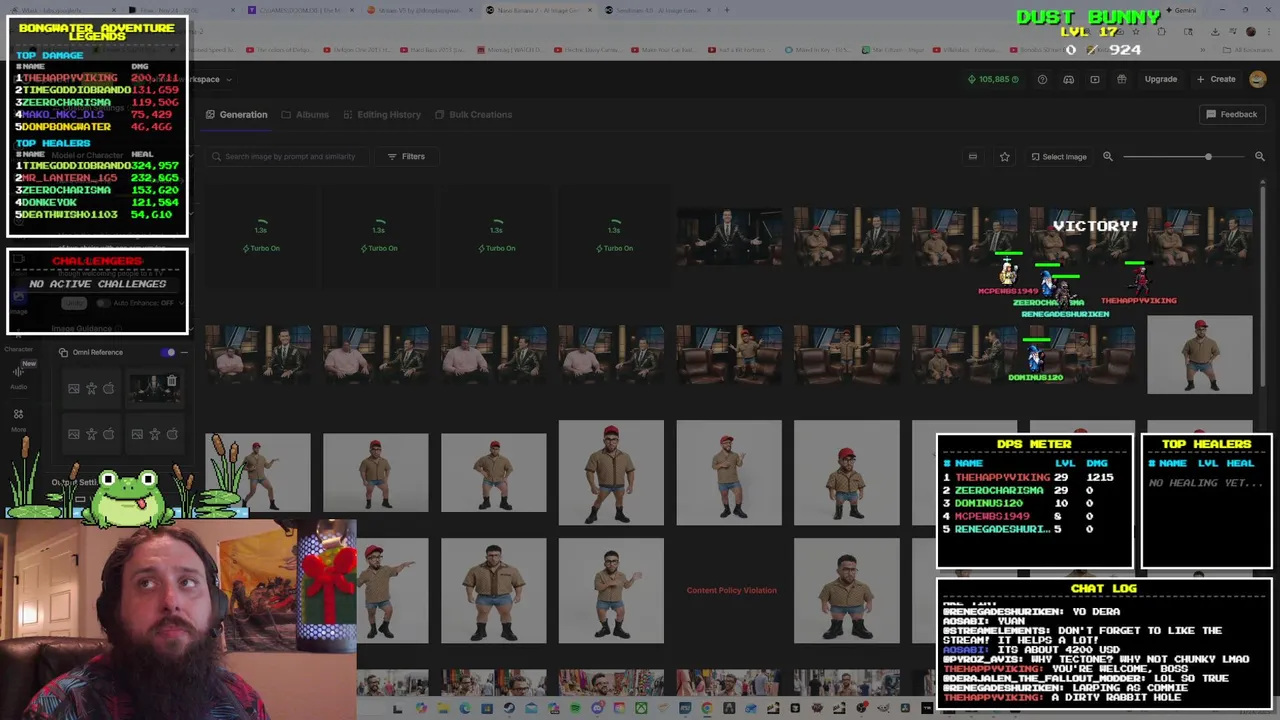Click star icon in first reference slot

coord(91,389)
